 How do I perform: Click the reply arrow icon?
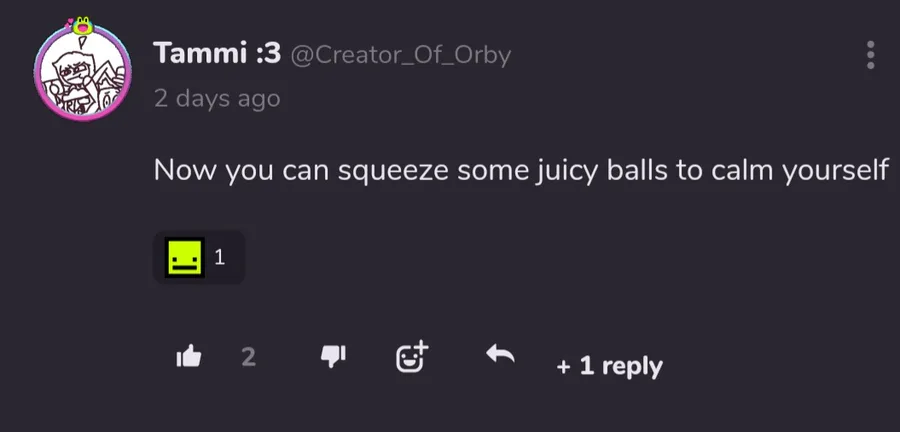coord(500,354)
